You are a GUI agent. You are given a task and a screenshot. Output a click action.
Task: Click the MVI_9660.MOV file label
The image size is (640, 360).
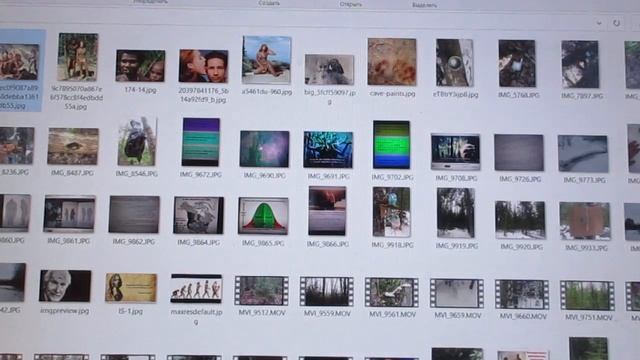pos(523,316)
